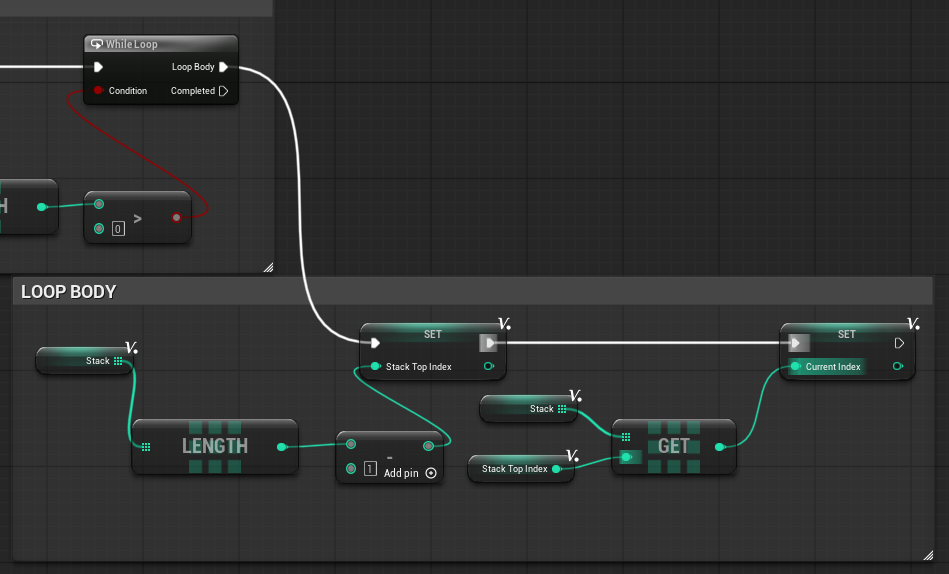Click the subtract node output pin

click(x=429, y=446)
